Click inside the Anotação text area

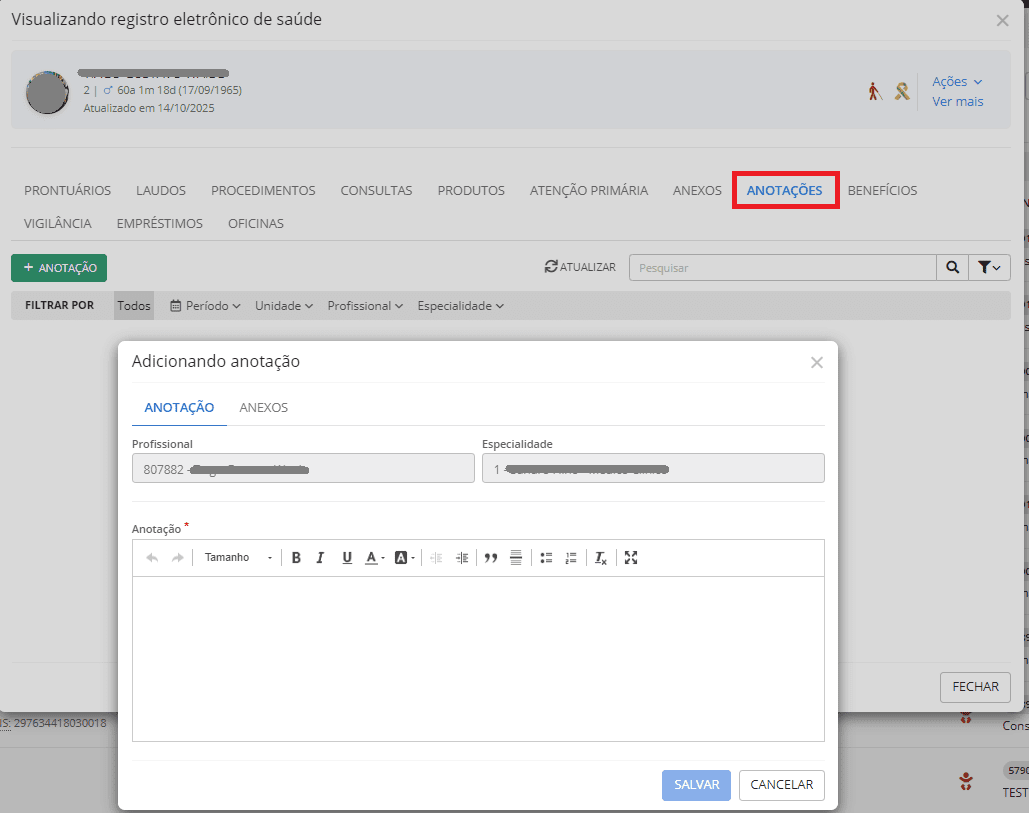pyautogui.click(x=478, y=658)
